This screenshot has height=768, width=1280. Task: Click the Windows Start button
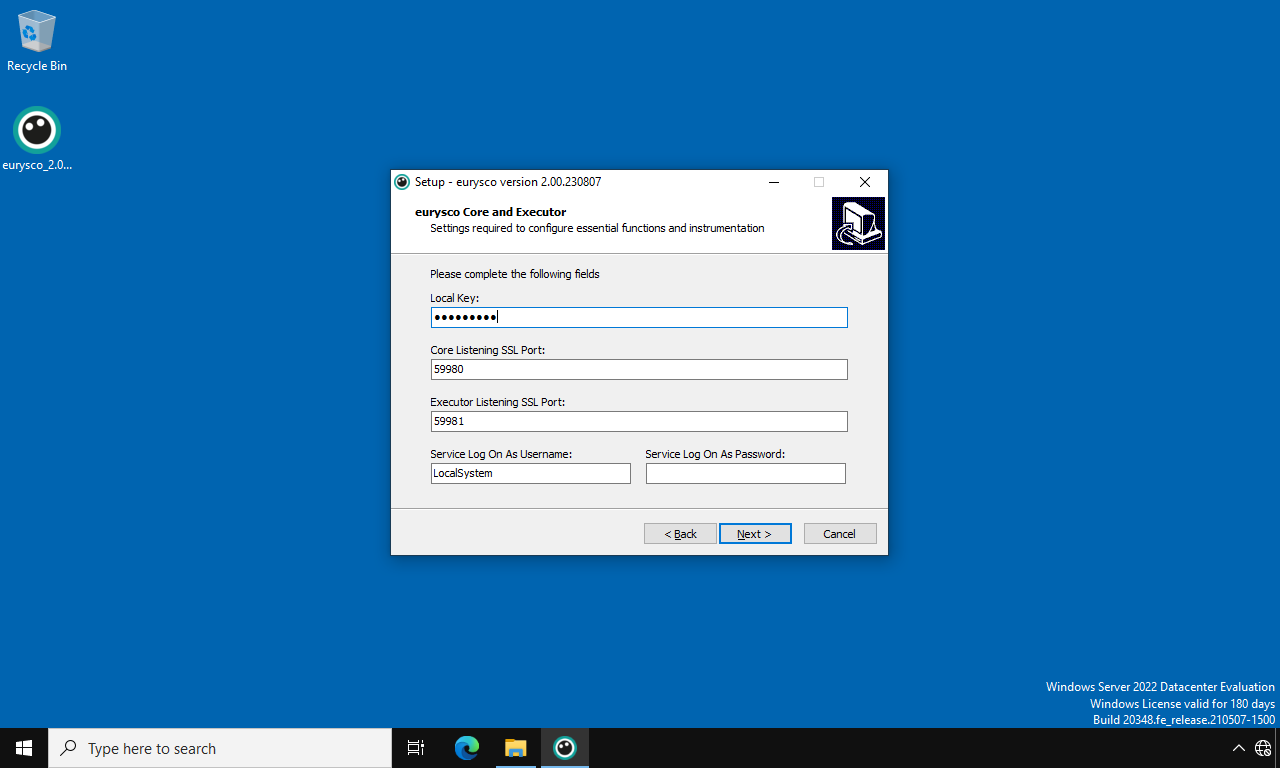tap(24, 748)
